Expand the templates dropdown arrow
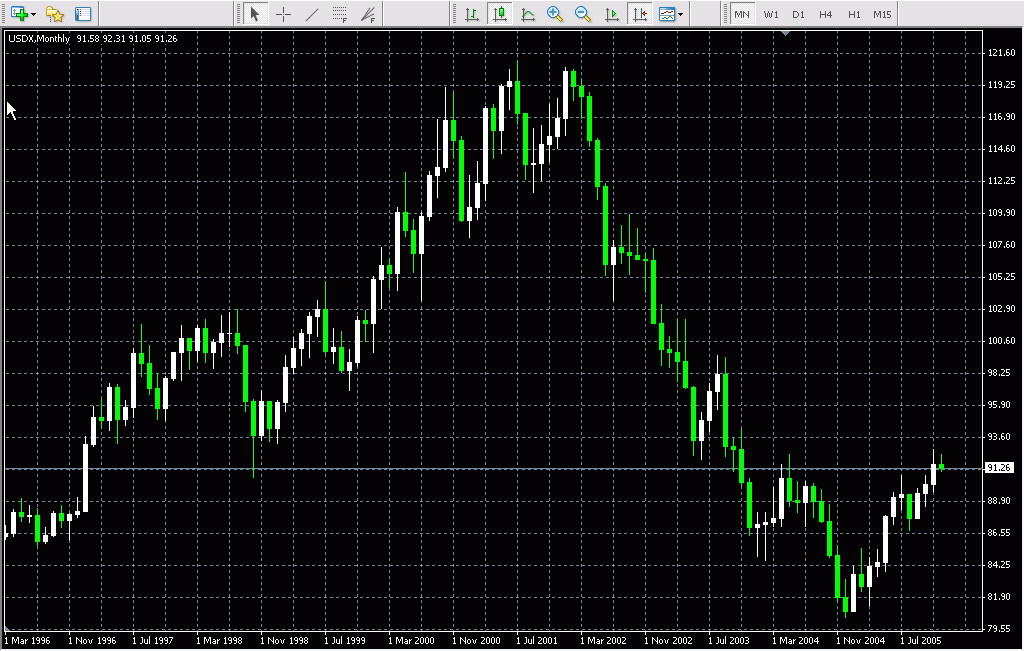The image size is (1024, 651). [680, 14]
